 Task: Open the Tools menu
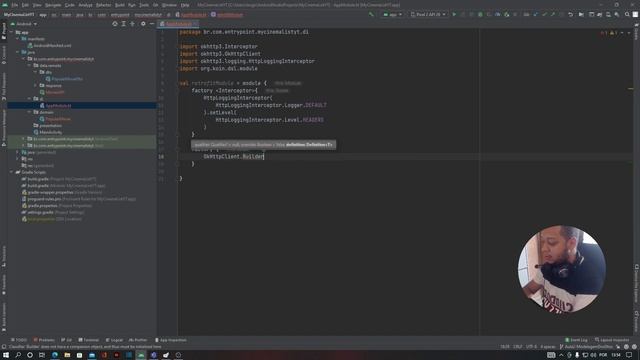tap(144, 5)
